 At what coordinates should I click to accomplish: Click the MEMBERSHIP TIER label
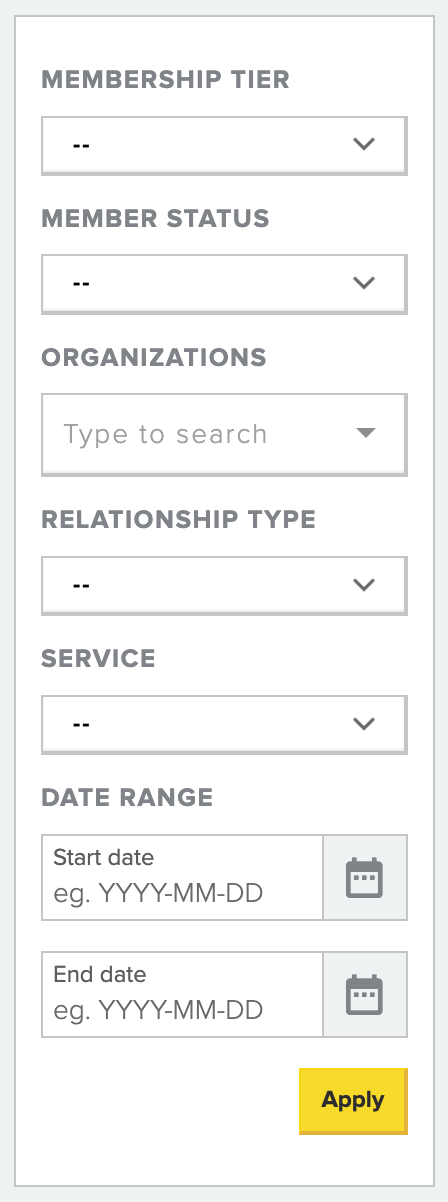point(166,80)
